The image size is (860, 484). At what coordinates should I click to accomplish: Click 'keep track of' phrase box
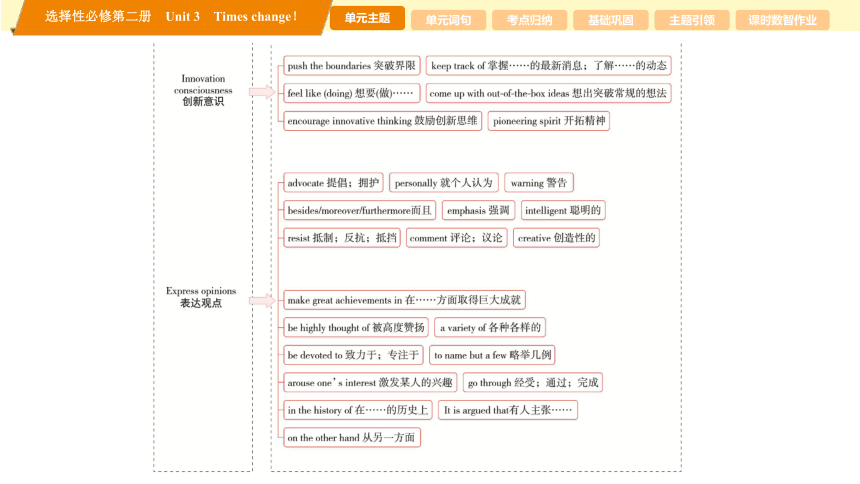coord(548,66)
